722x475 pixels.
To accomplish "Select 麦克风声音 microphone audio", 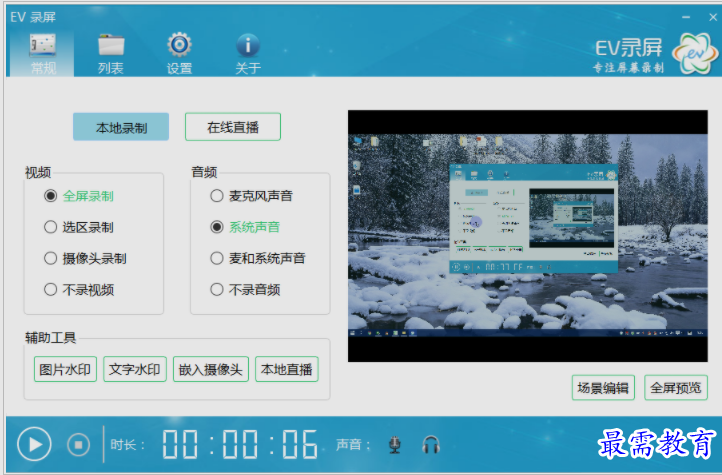I will coord(251,196).
